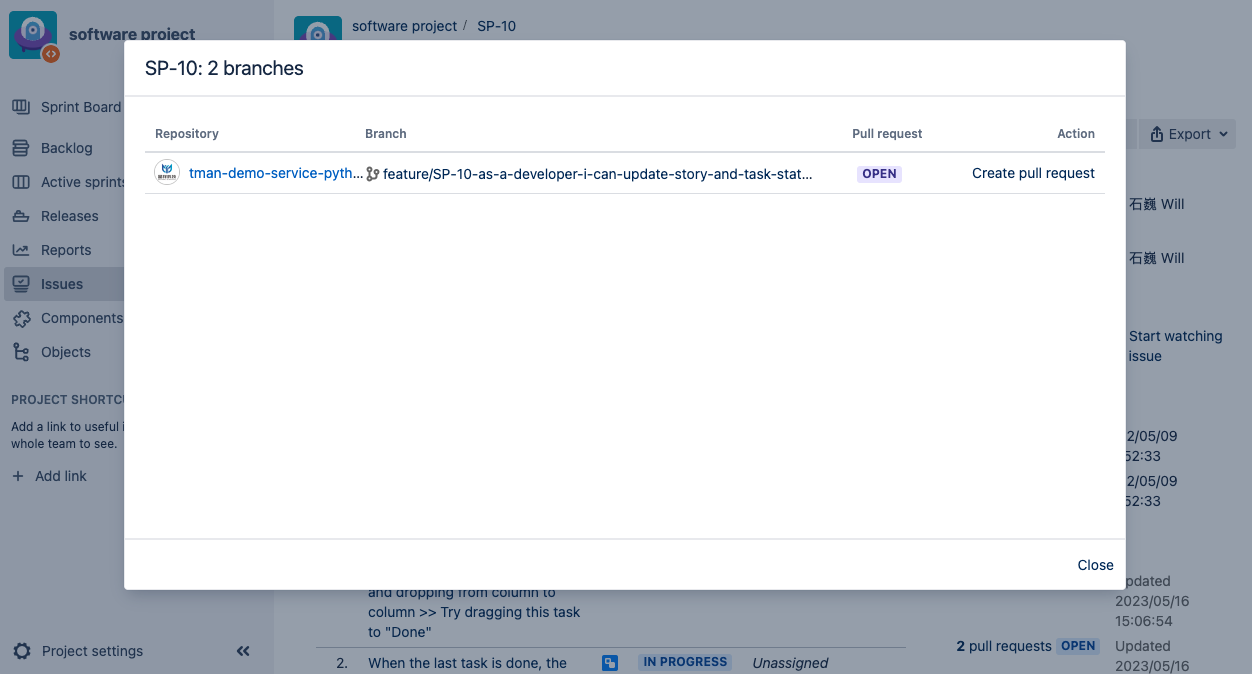Click the 2 pull requests link
This screenshot has height=674, width=1252.
[1004, 646]
